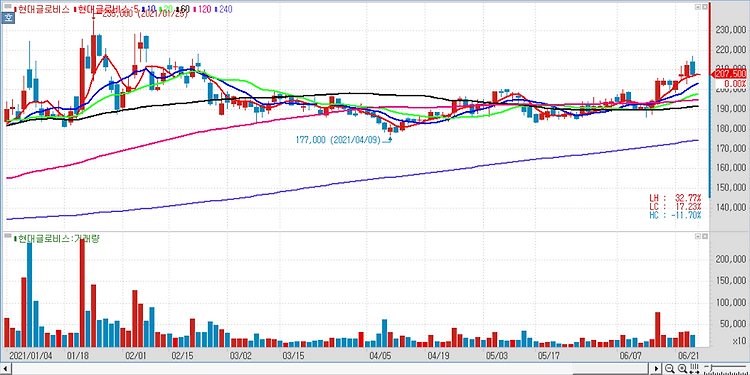This screenshot has width=750, height=375.
Task: Click the 0.00% change label
Action: (736, 84)
